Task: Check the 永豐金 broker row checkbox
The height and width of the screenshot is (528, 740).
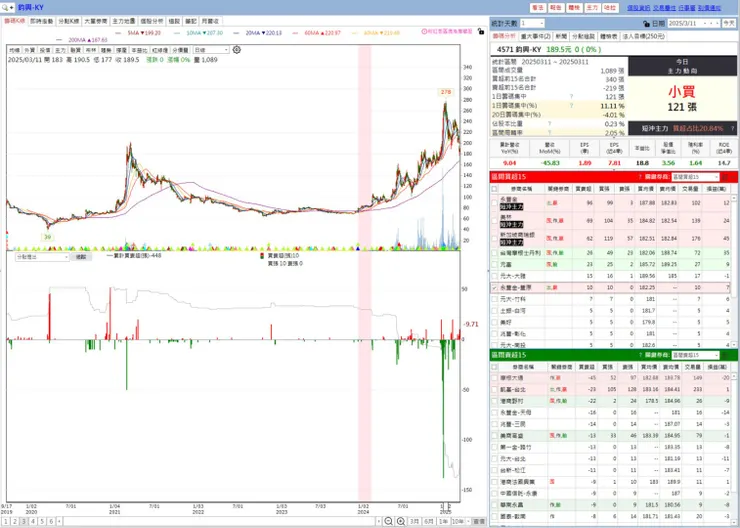Action: [x=494, y=203]
